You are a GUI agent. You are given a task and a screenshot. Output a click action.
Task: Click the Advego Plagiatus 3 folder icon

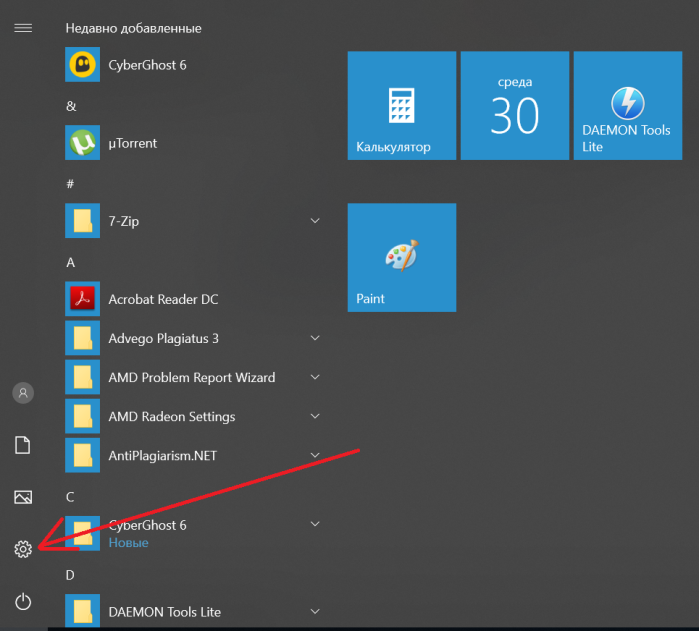tap(82, 338)
